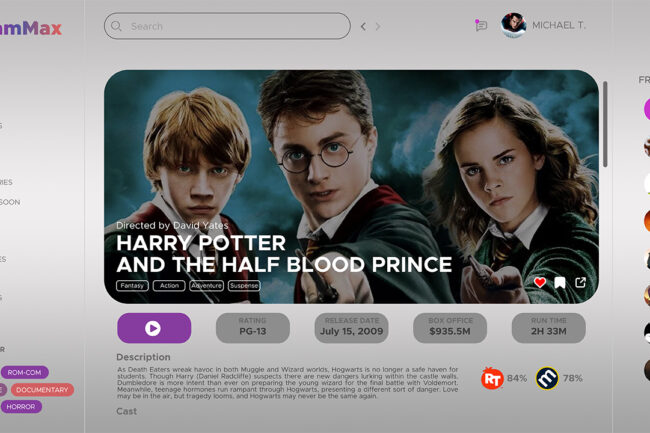This screenshot has width=650, height=433.
Task: Click the vertical scrollbar beside the banner
Action: click(605, 124)
